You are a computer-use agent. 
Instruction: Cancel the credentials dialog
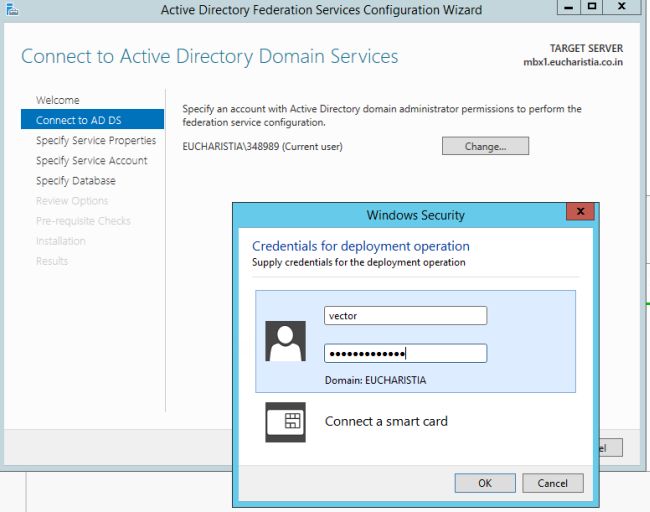click(x=552, y=483)
